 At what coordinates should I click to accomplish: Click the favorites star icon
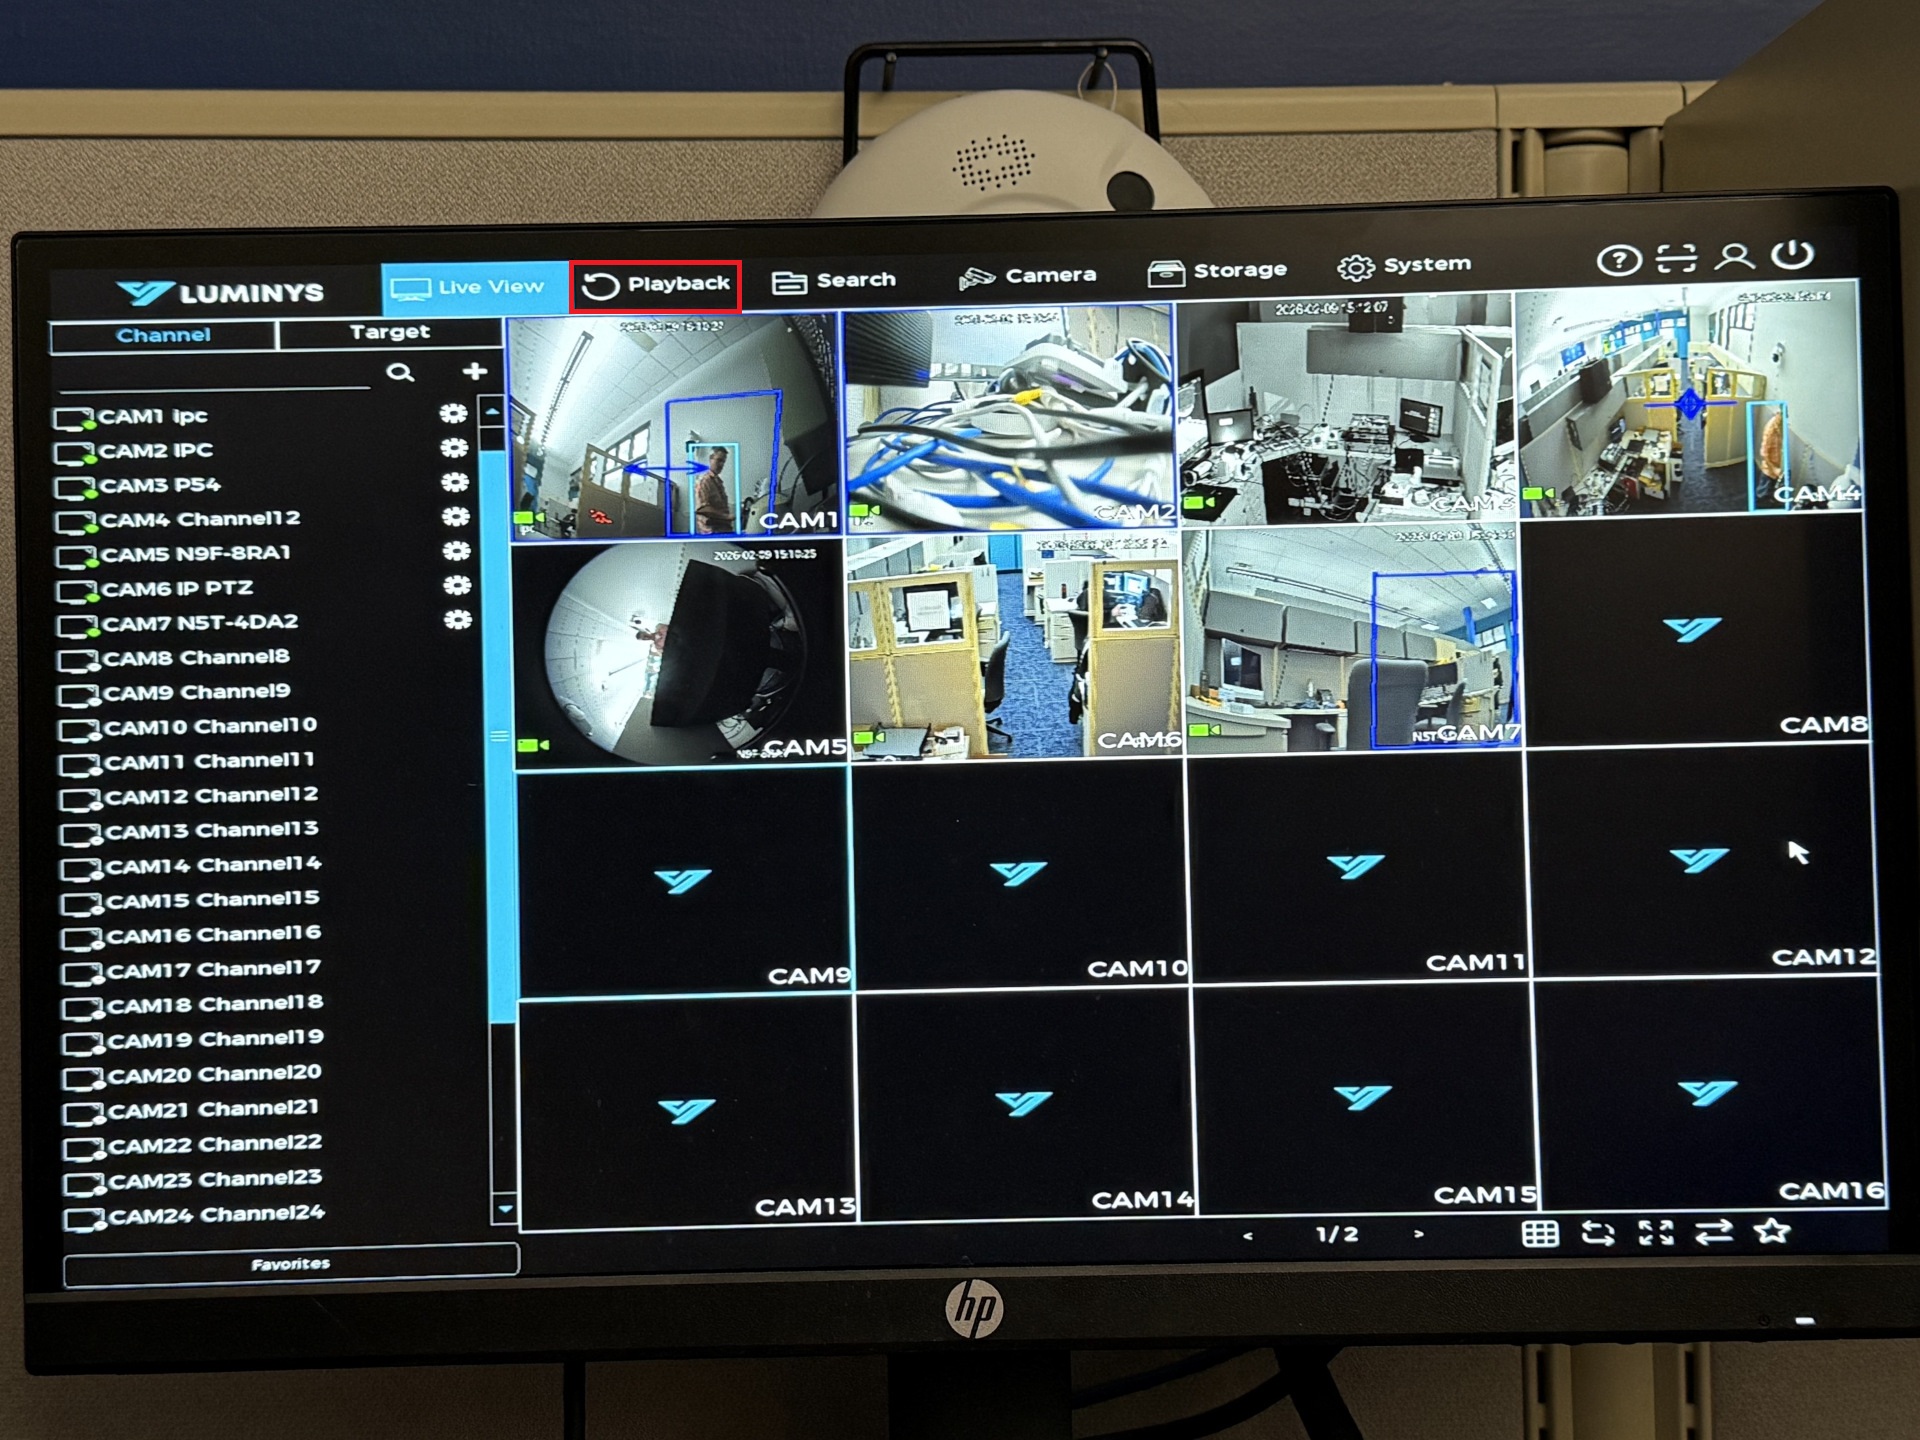tap(1772, 1231)
